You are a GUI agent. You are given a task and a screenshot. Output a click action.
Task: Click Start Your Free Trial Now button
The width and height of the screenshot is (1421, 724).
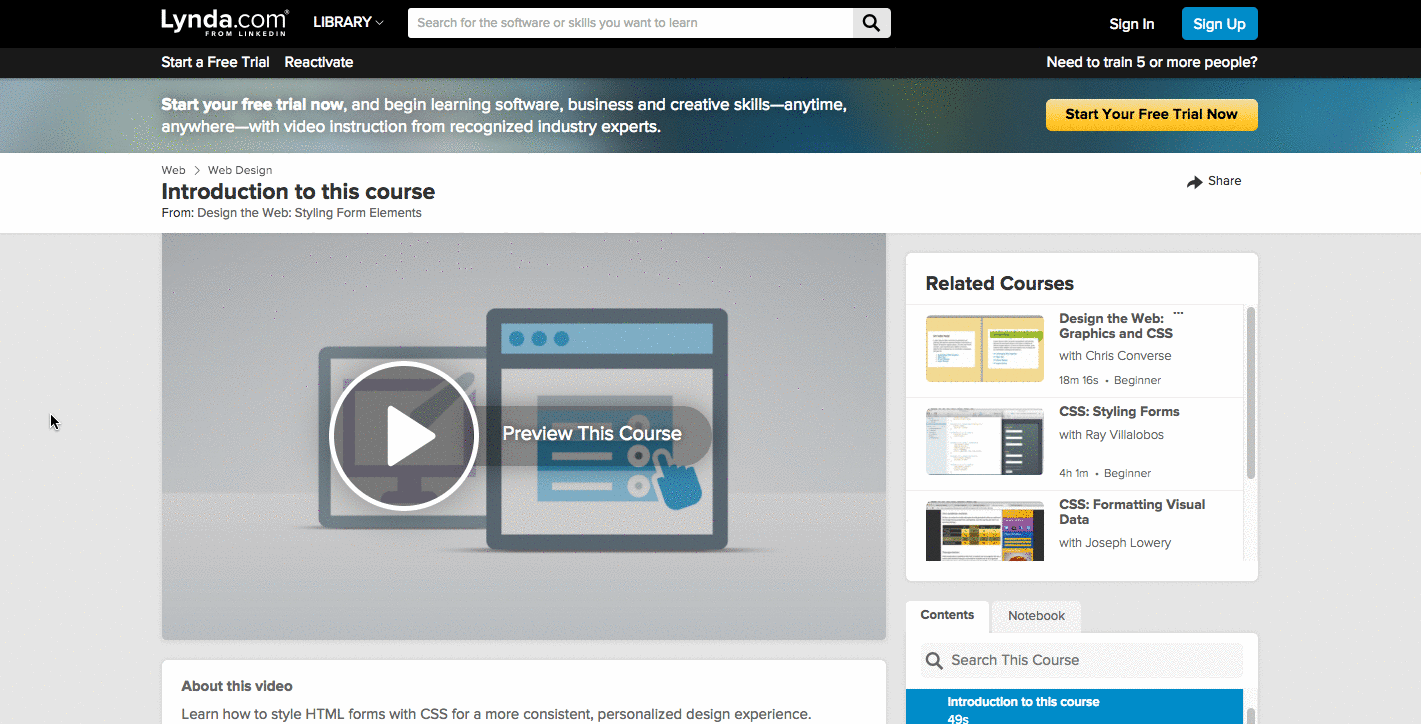[1151, 114]
